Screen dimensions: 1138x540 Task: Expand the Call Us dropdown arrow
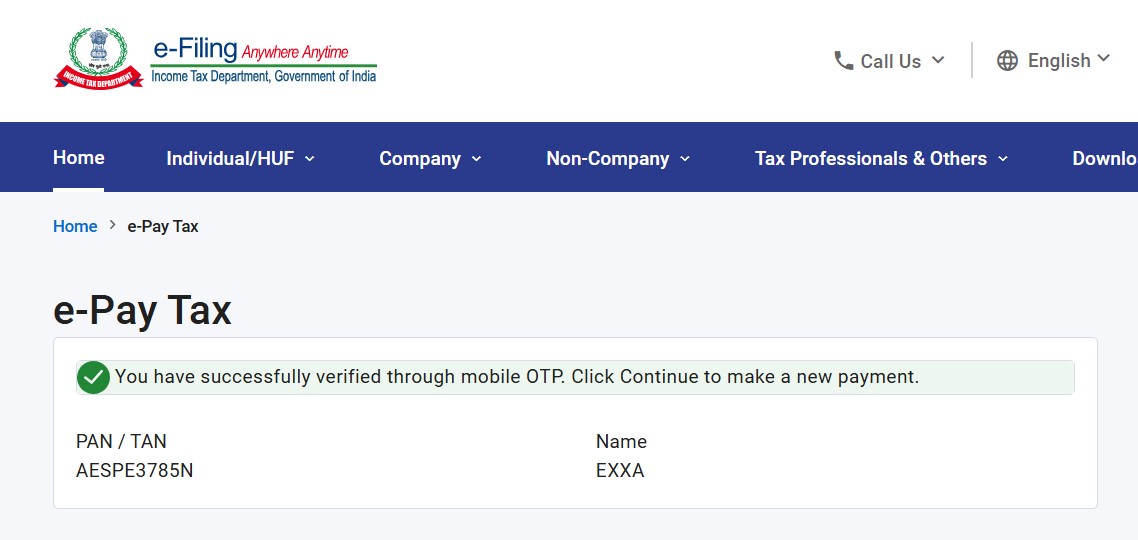[938, 60]
